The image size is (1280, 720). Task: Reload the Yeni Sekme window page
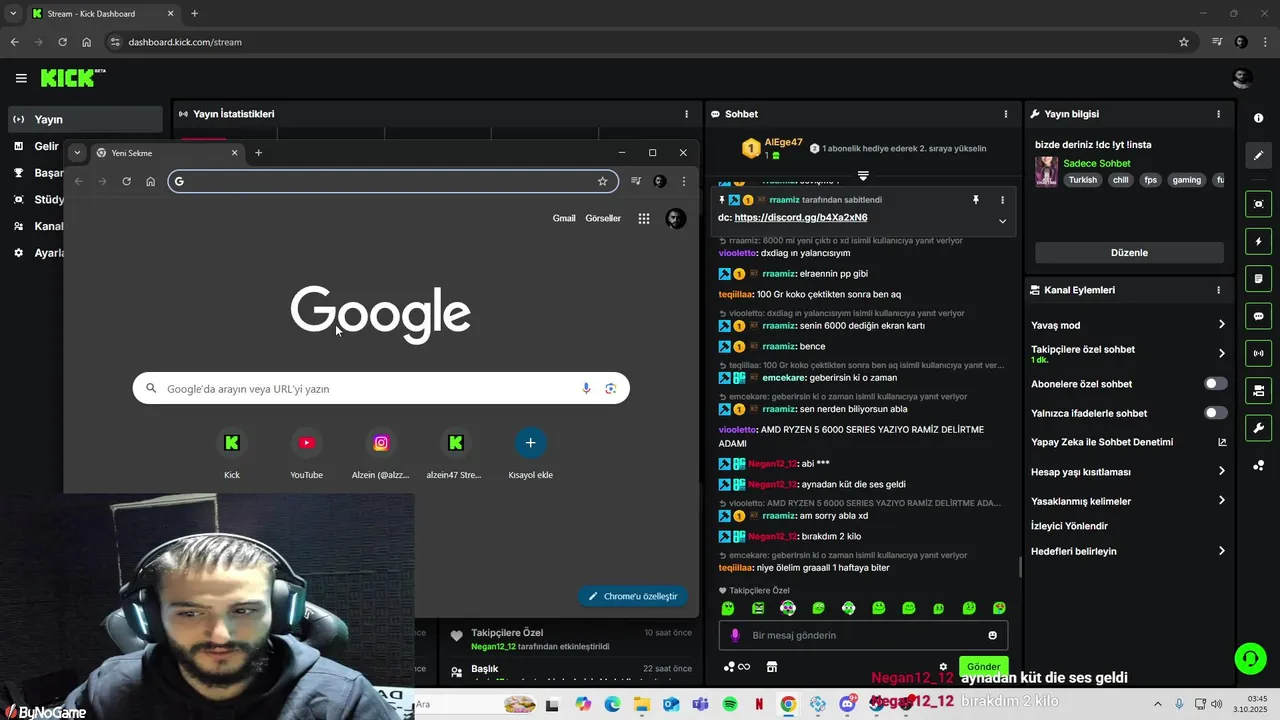point(126,181)
